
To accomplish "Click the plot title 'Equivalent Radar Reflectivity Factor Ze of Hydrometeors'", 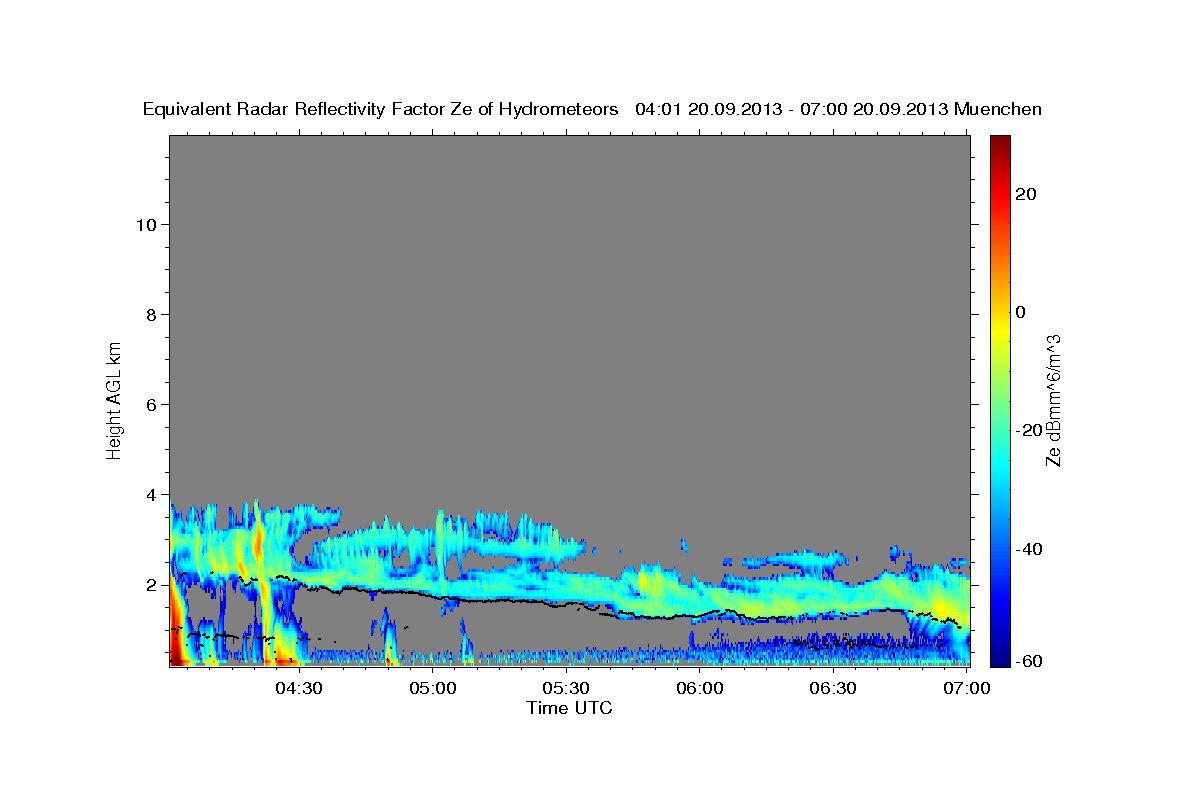I will point(381,109).
